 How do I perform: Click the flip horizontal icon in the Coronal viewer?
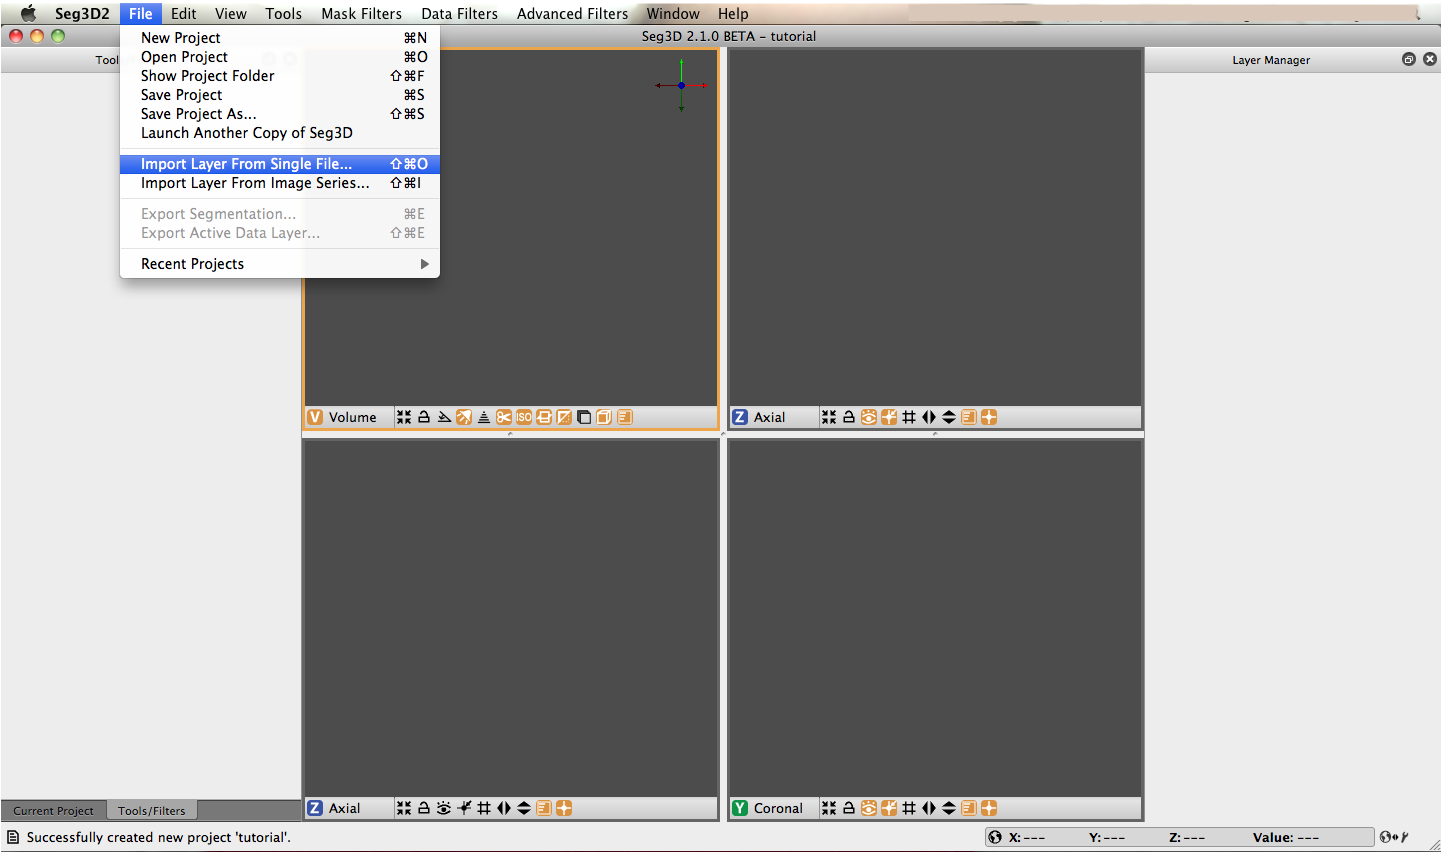[929, 808]
